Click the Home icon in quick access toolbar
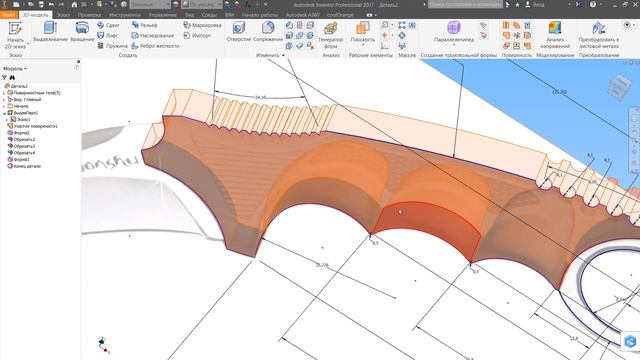The width and height of the screenshot is (640, 360). [x=74, y=4]
